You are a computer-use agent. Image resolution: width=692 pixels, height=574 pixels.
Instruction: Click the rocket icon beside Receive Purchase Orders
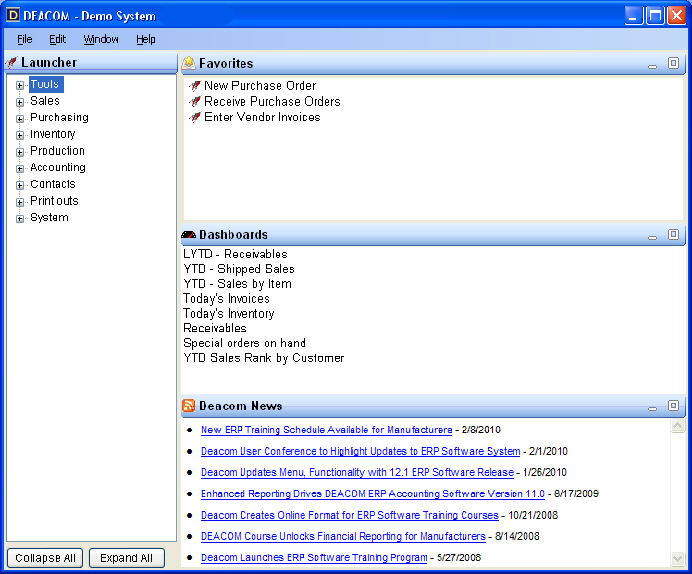tap(195, 102)
